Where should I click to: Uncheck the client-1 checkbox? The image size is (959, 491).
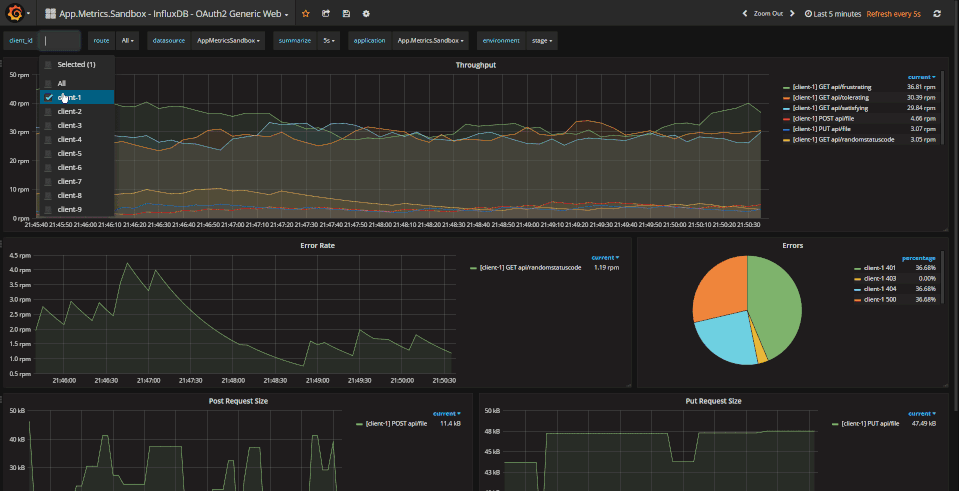click(48, 97)
